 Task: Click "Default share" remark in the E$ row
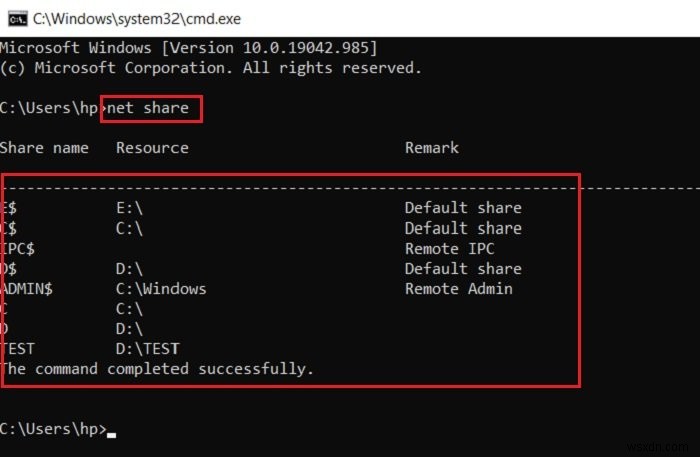(462, 208)
